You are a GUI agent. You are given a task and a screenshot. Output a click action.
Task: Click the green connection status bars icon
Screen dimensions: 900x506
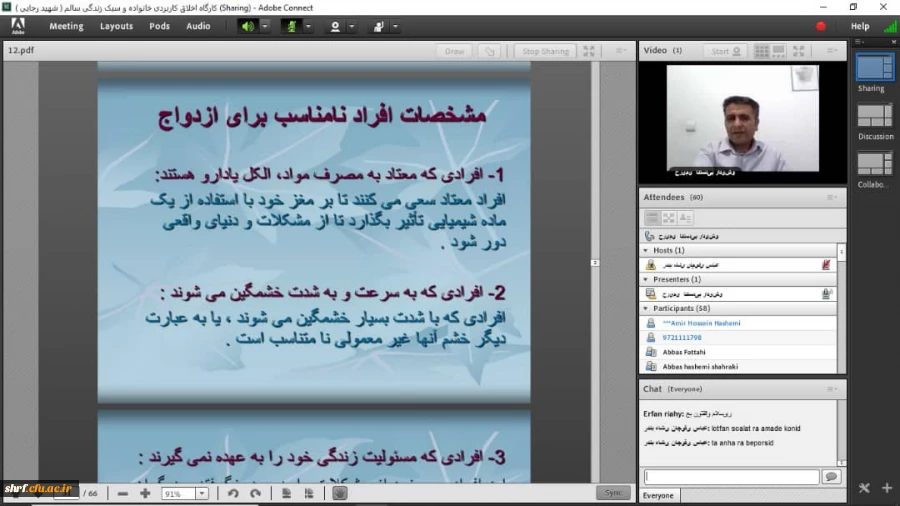[x=891, y=26]
